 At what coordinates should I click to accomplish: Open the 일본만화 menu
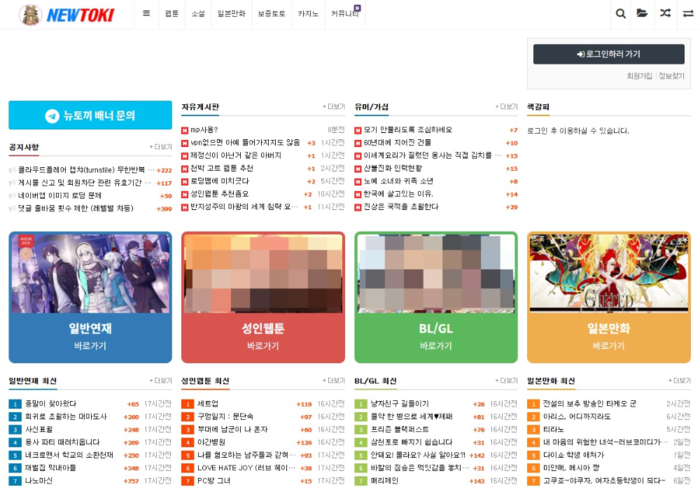(x=231, y=14)
